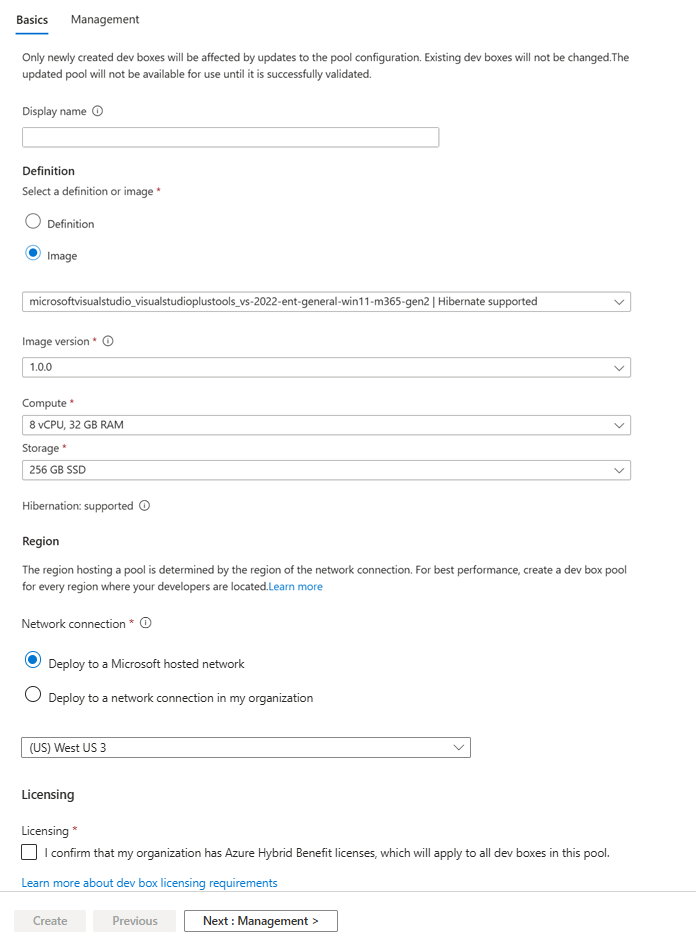Select Deploy to a network connection in my organization

[x=33, y=695]
